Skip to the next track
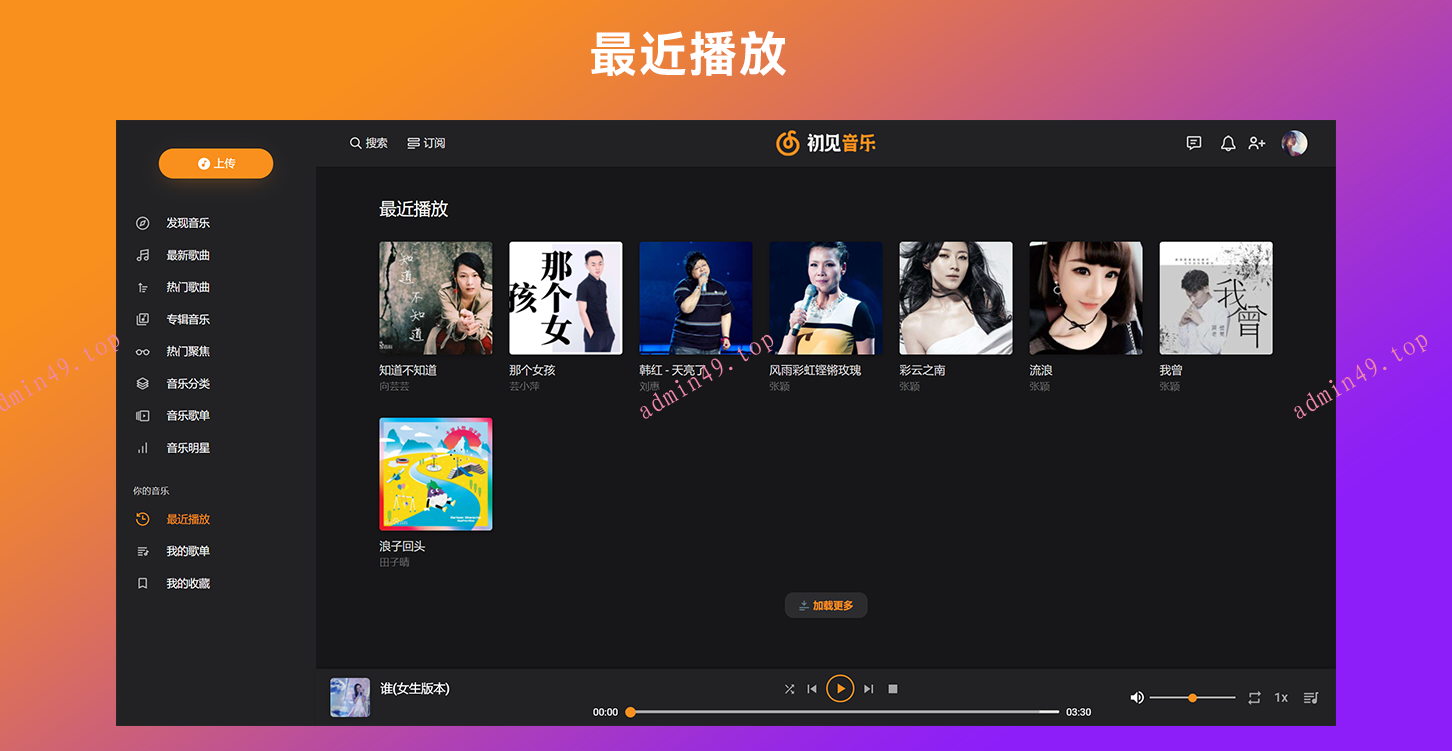The height and width of the screenshot is (751, 1452). point(869,689)
